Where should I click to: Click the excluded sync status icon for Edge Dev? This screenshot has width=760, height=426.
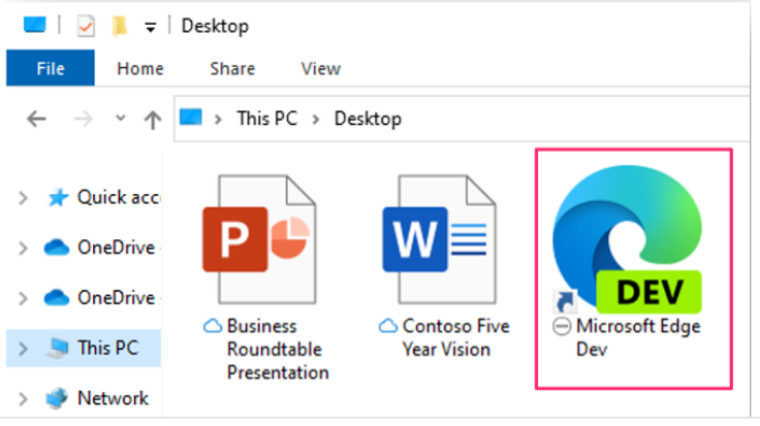point(562,327)
